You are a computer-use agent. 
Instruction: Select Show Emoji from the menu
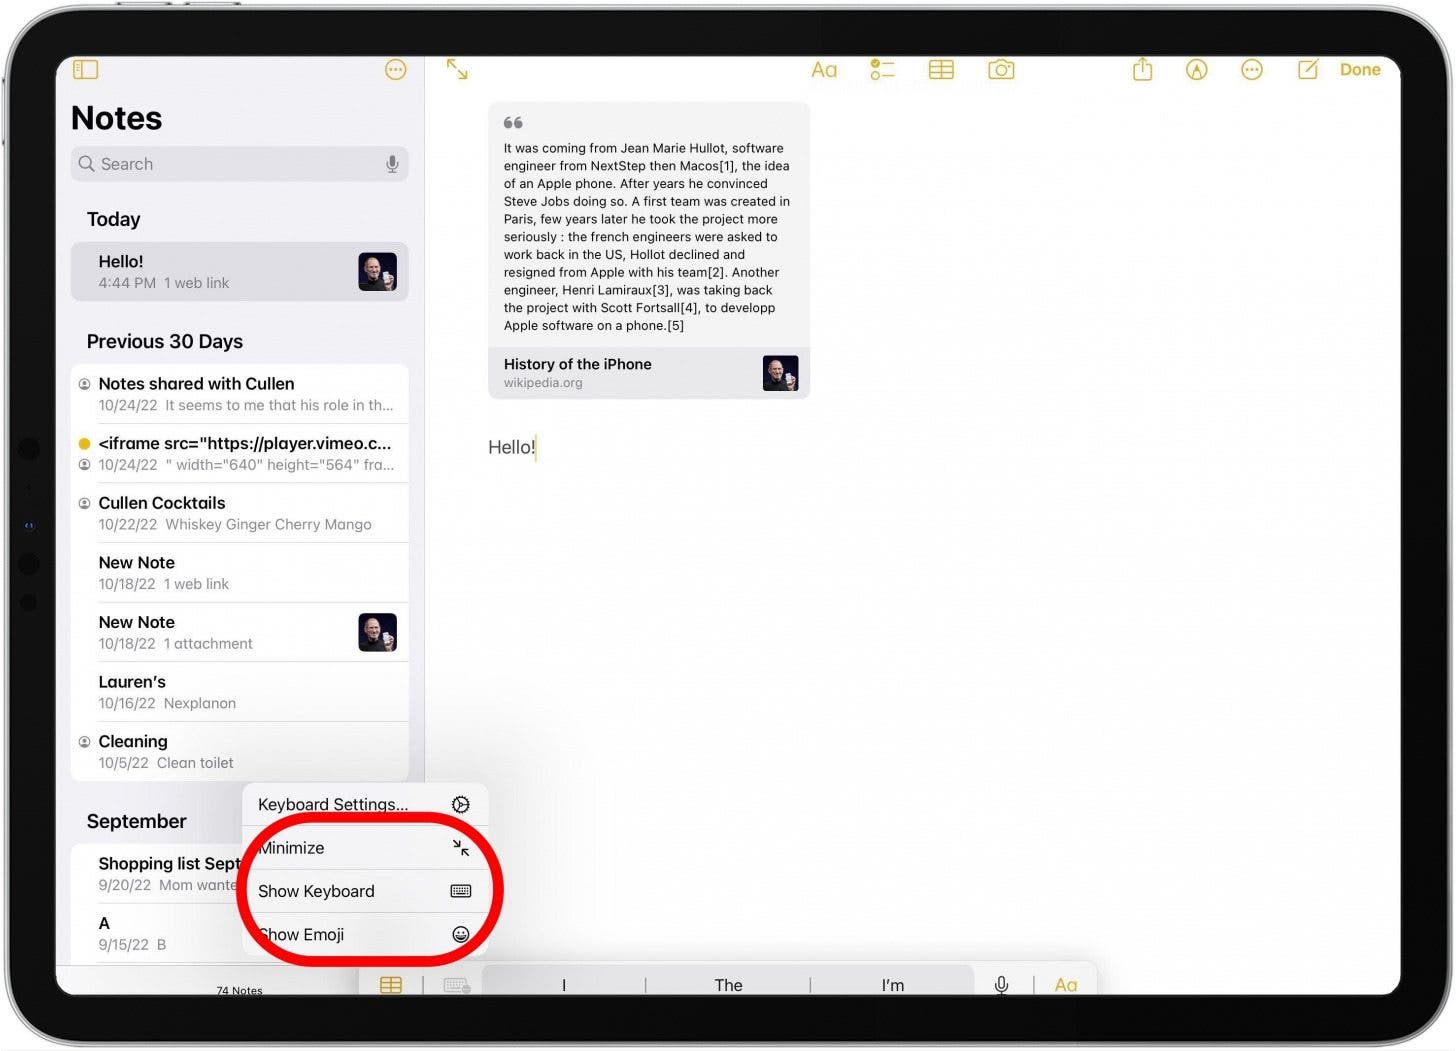[302, 934]
